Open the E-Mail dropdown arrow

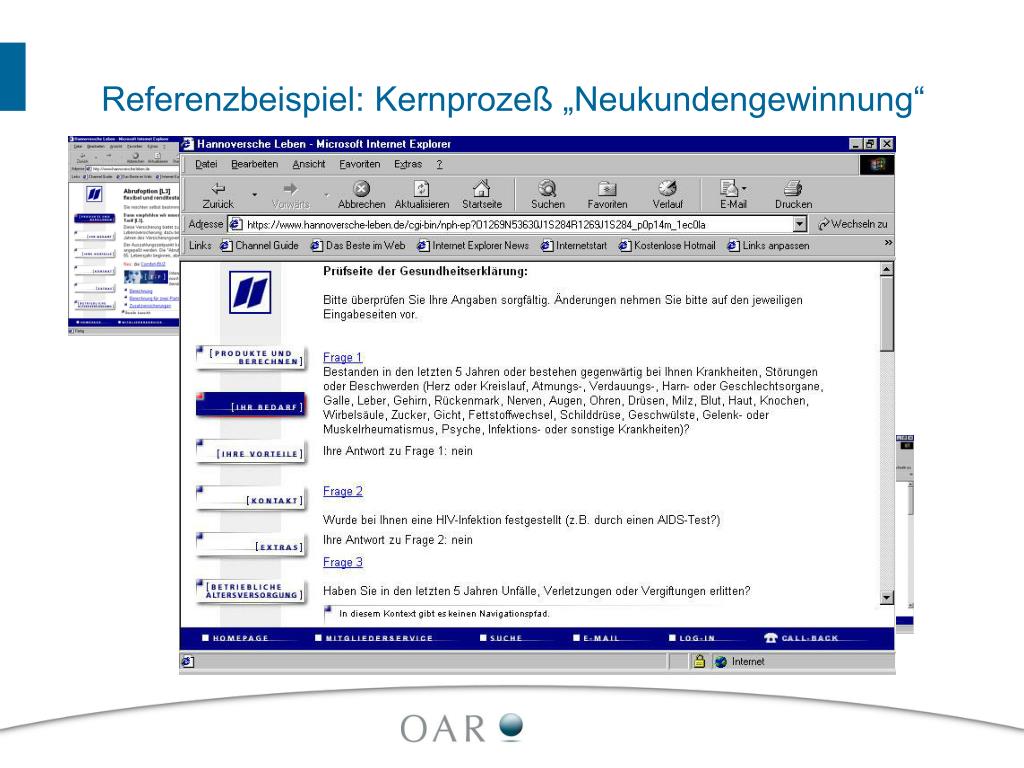tap(744, 189)
